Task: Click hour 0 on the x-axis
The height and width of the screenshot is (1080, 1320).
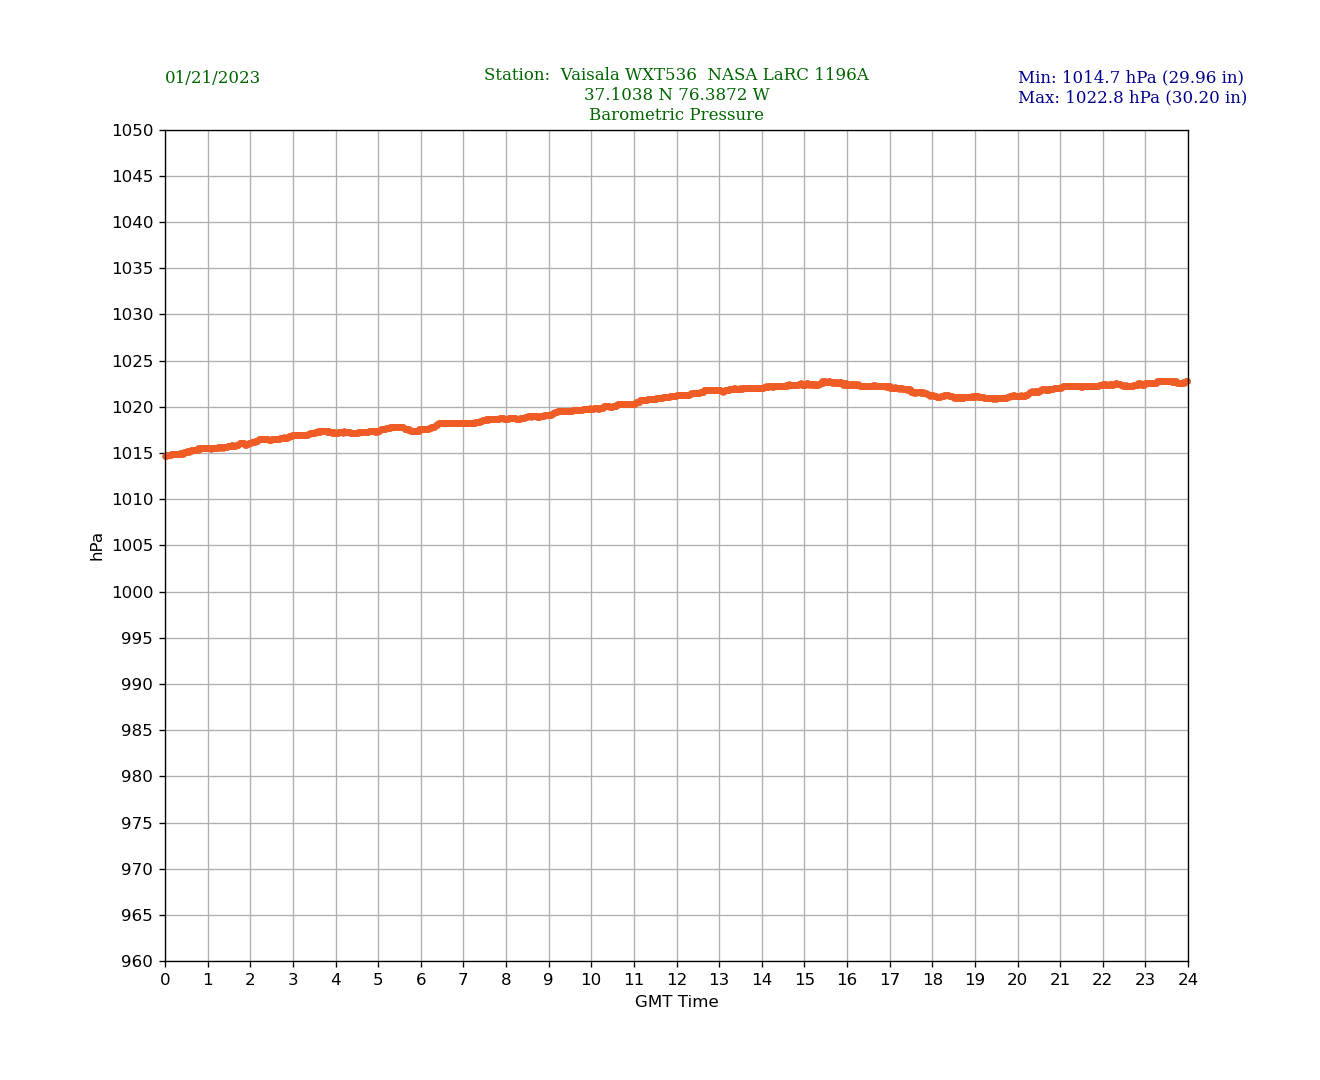Action: [x=165, y=980]
